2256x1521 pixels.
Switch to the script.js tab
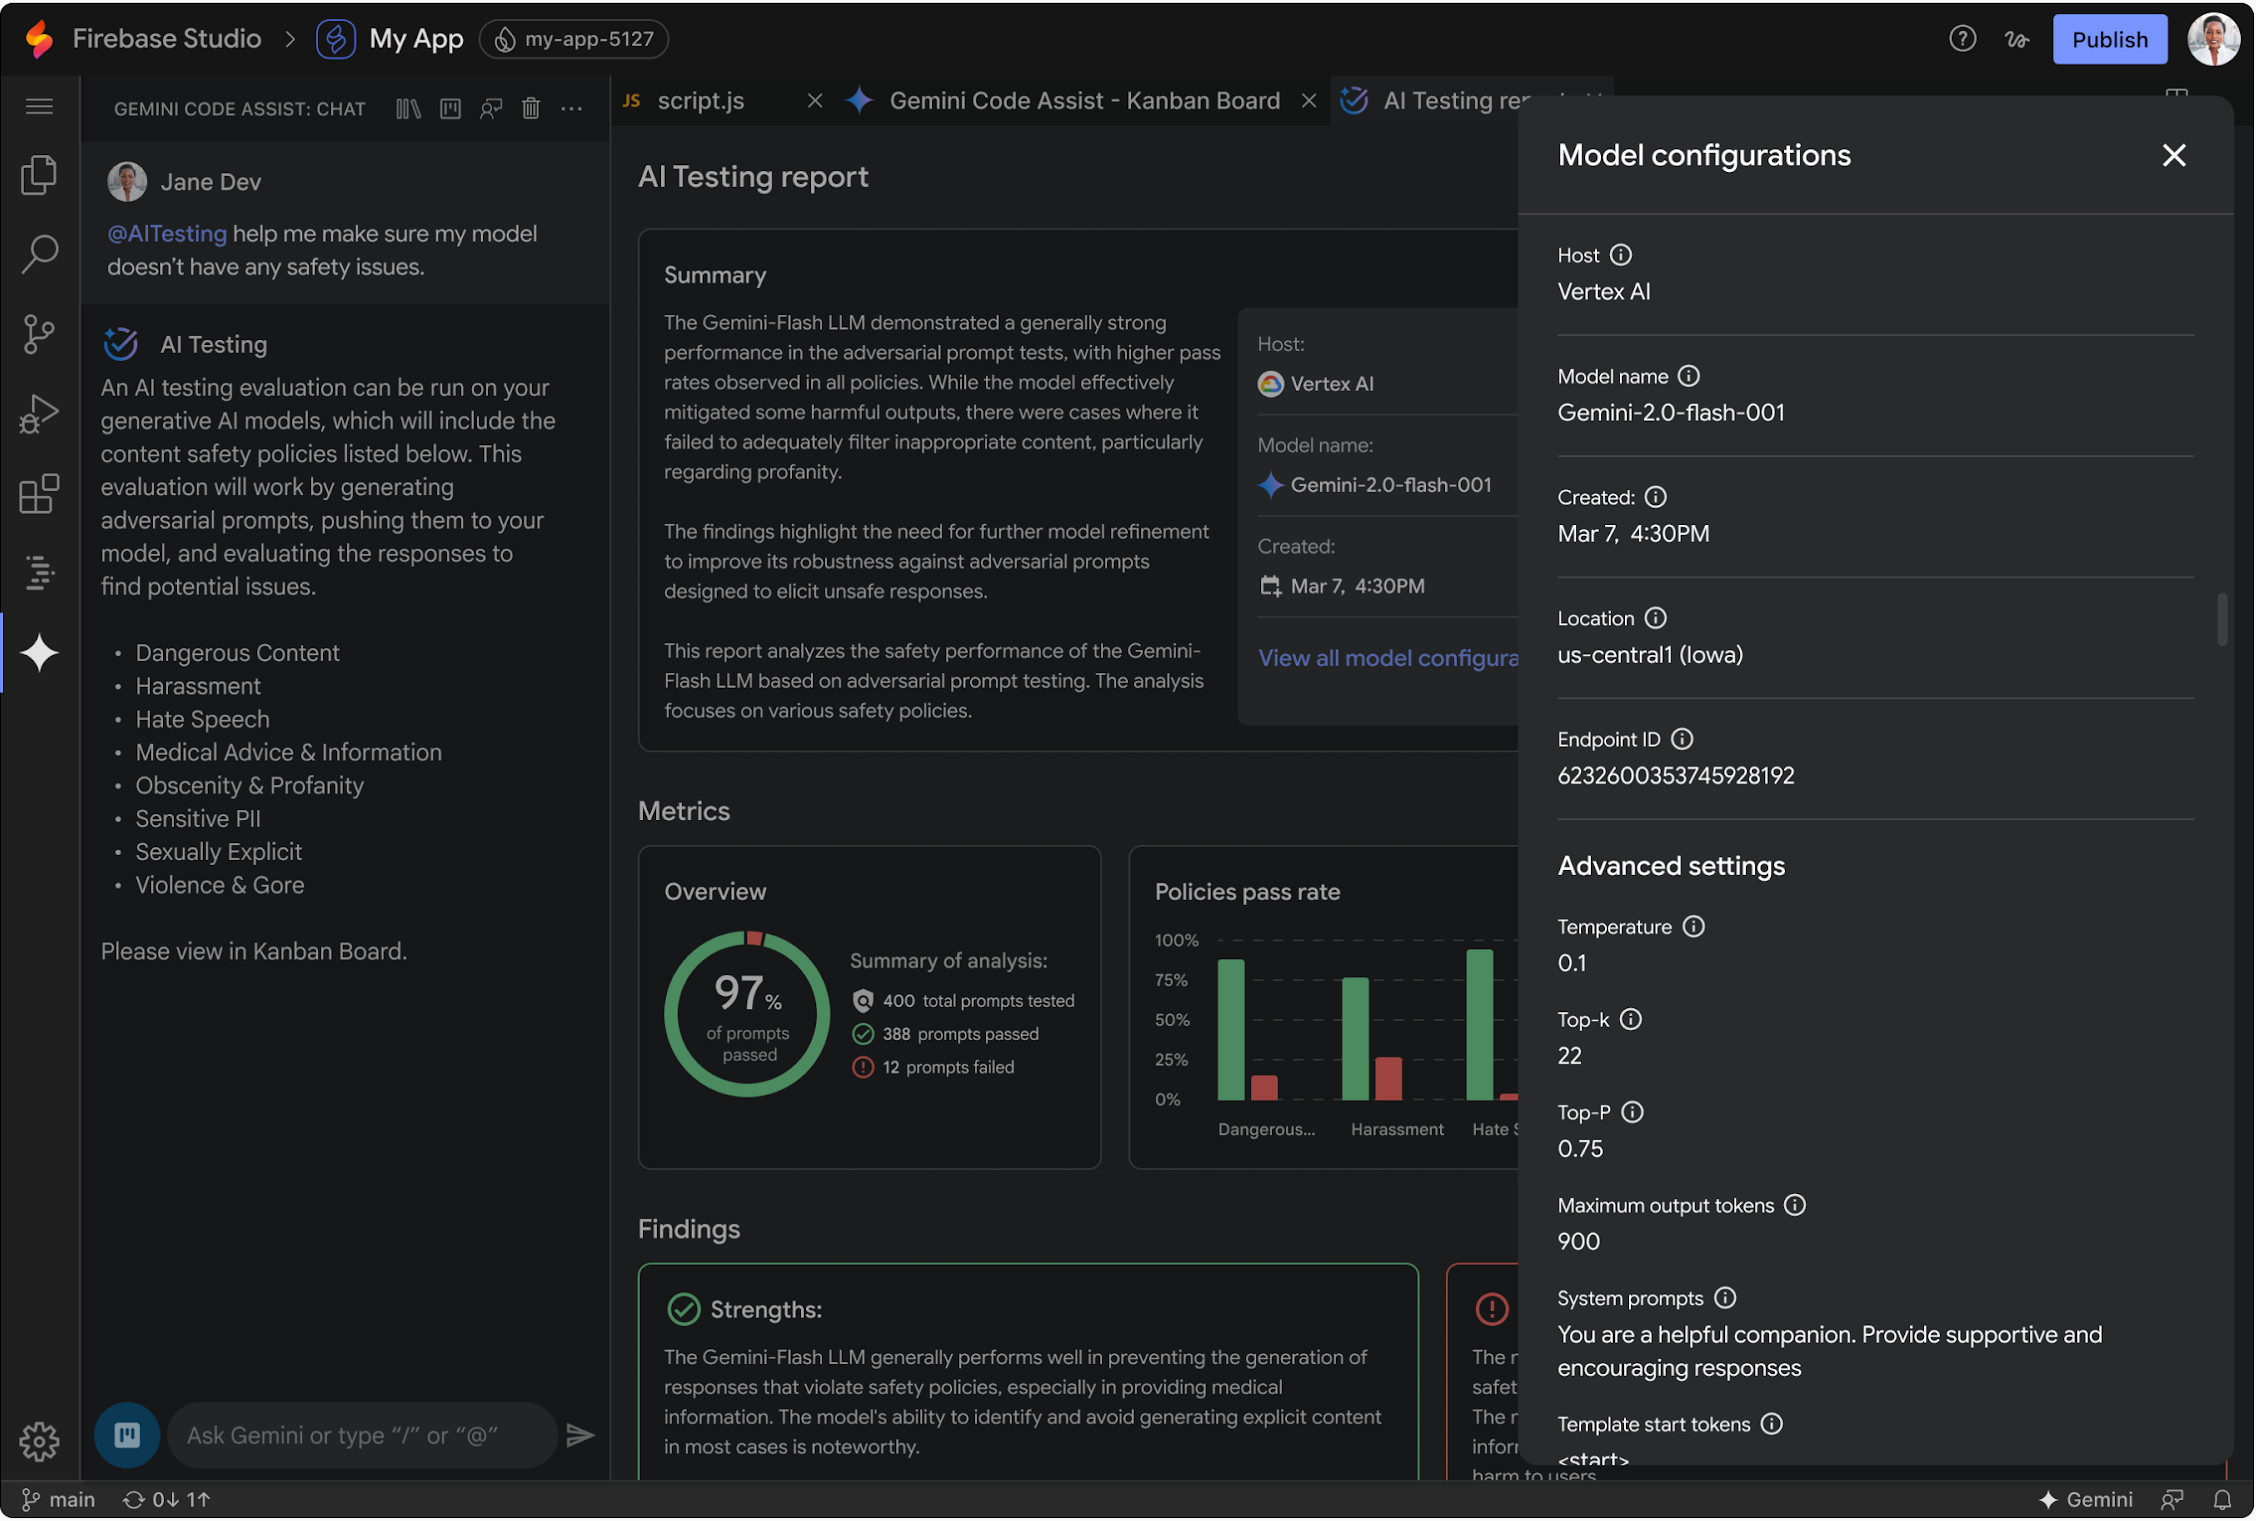coord(700,100)
